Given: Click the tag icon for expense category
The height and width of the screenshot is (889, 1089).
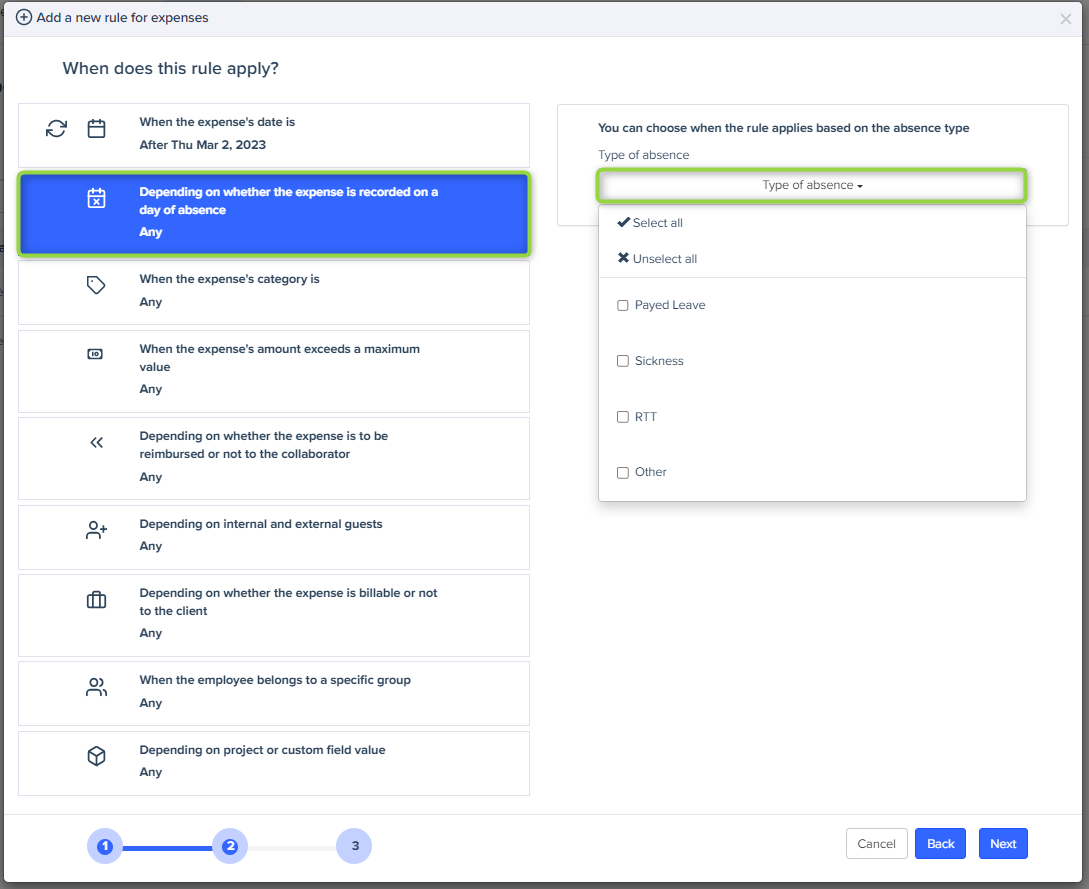Looking at the screenshot, I should click(96, 285).
